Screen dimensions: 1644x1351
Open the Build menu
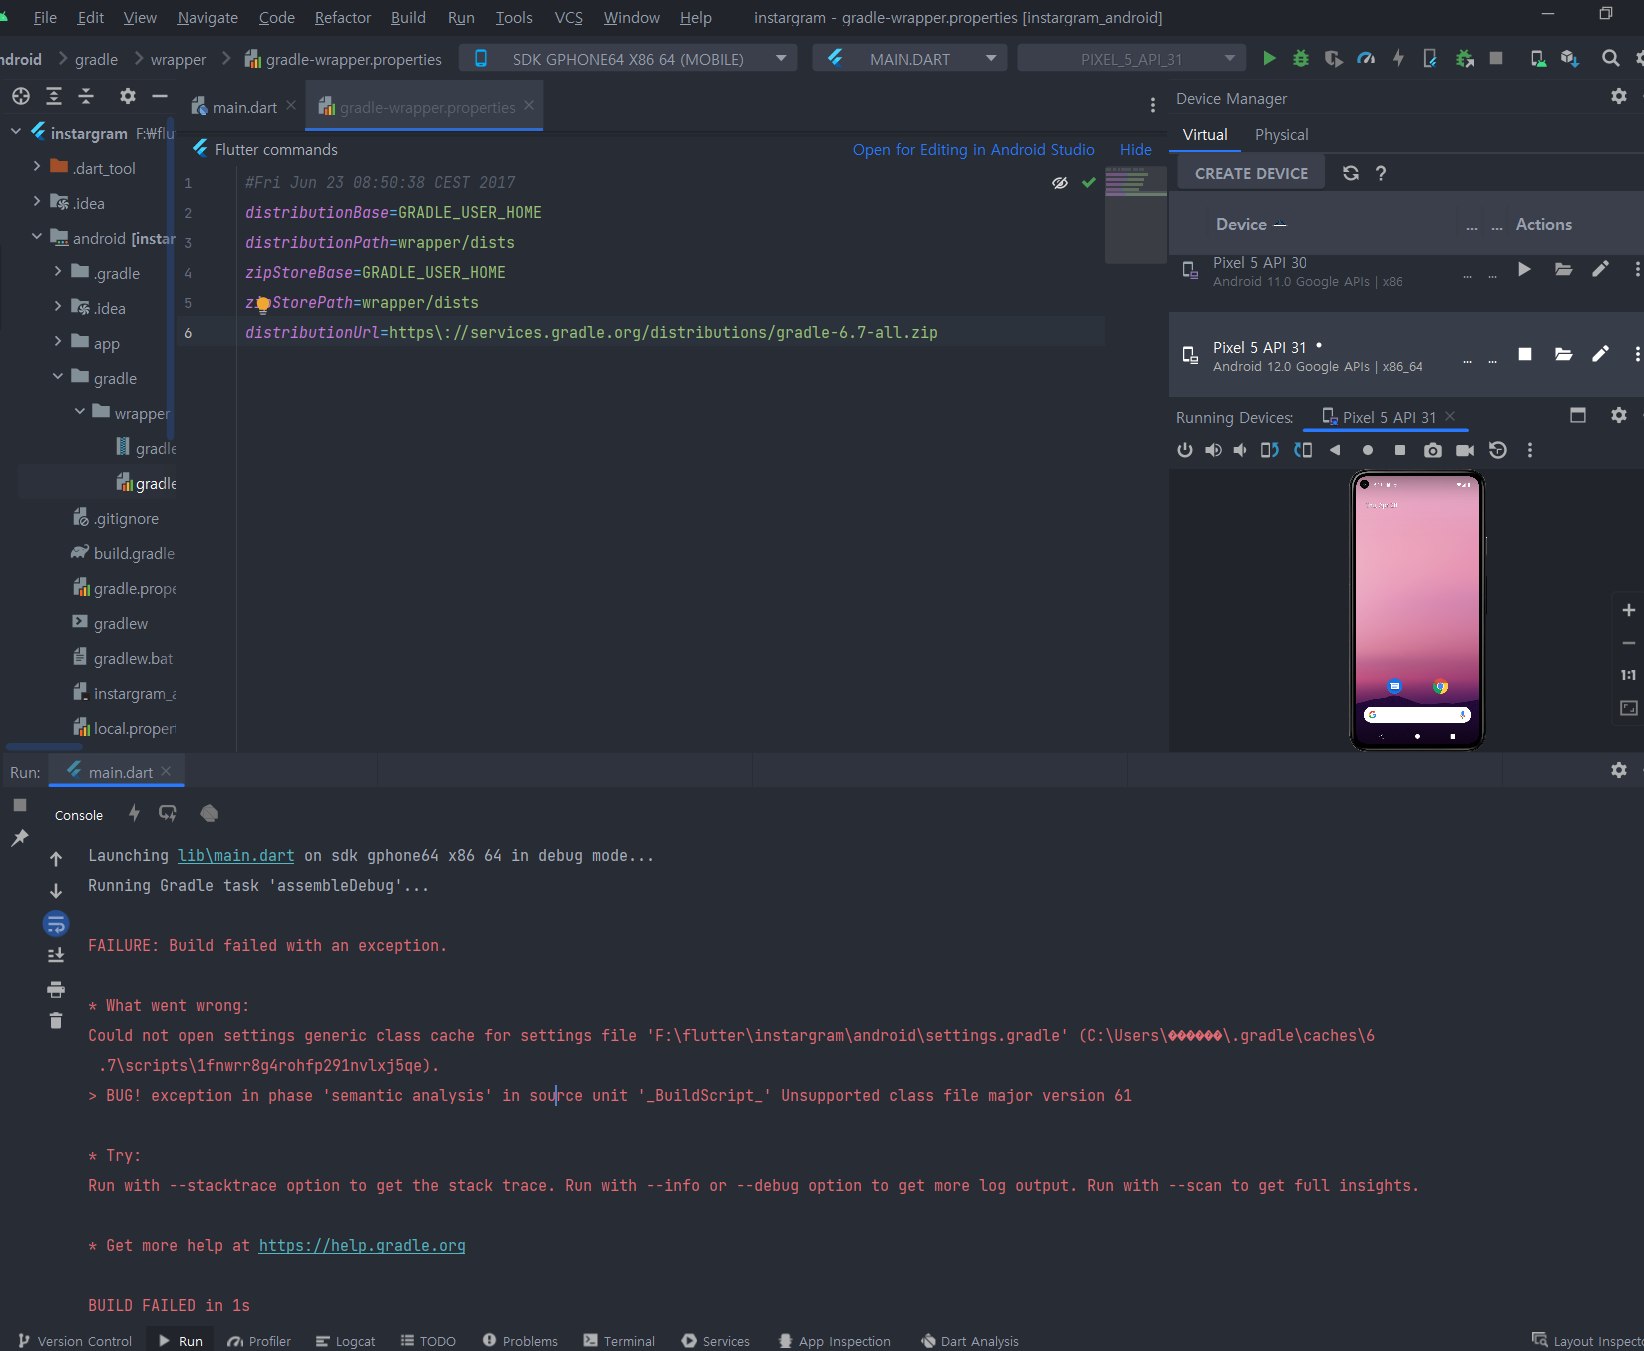[408, 17]
